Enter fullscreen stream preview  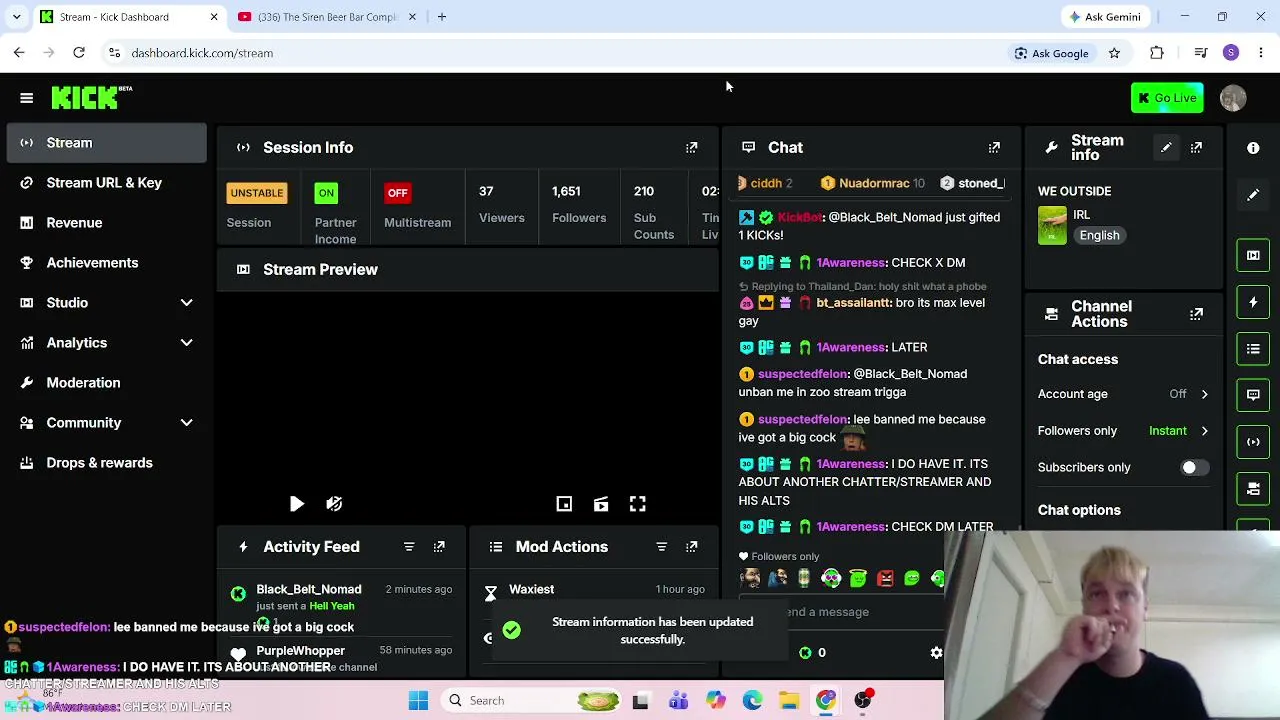pos(637,504)
